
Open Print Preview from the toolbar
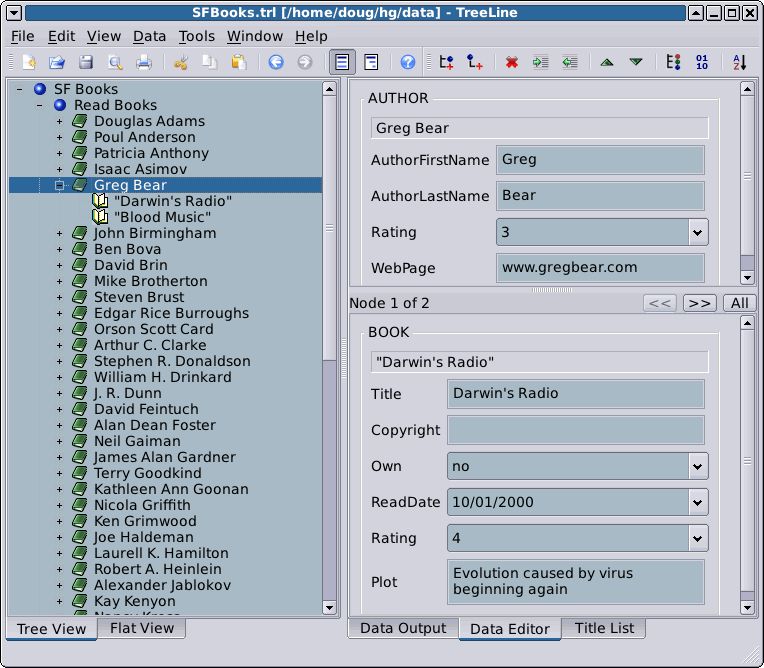[115, 62]
